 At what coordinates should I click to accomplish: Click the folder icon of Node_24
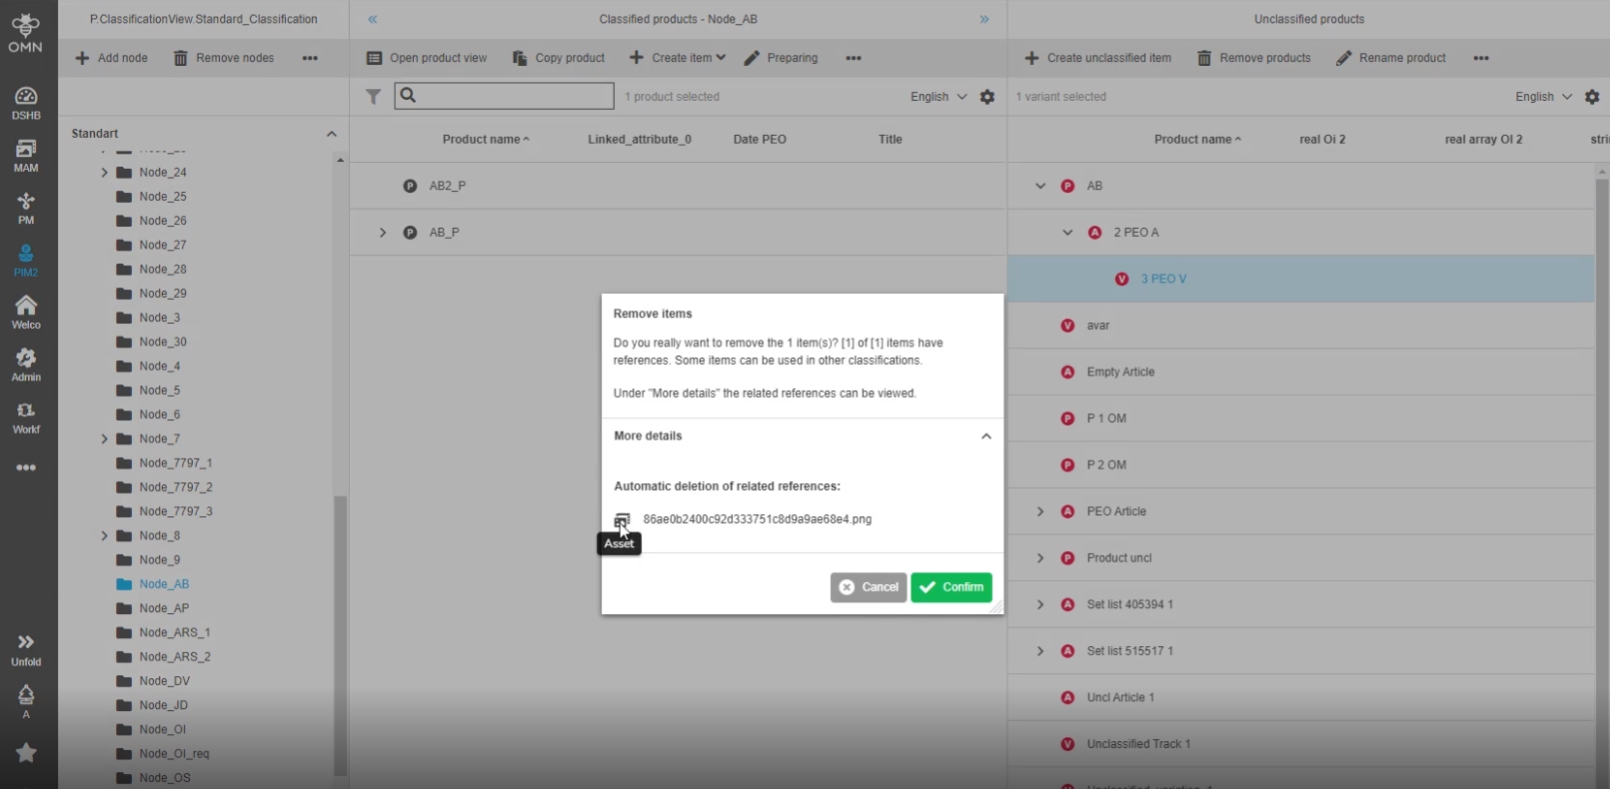[x=124, y=172]
